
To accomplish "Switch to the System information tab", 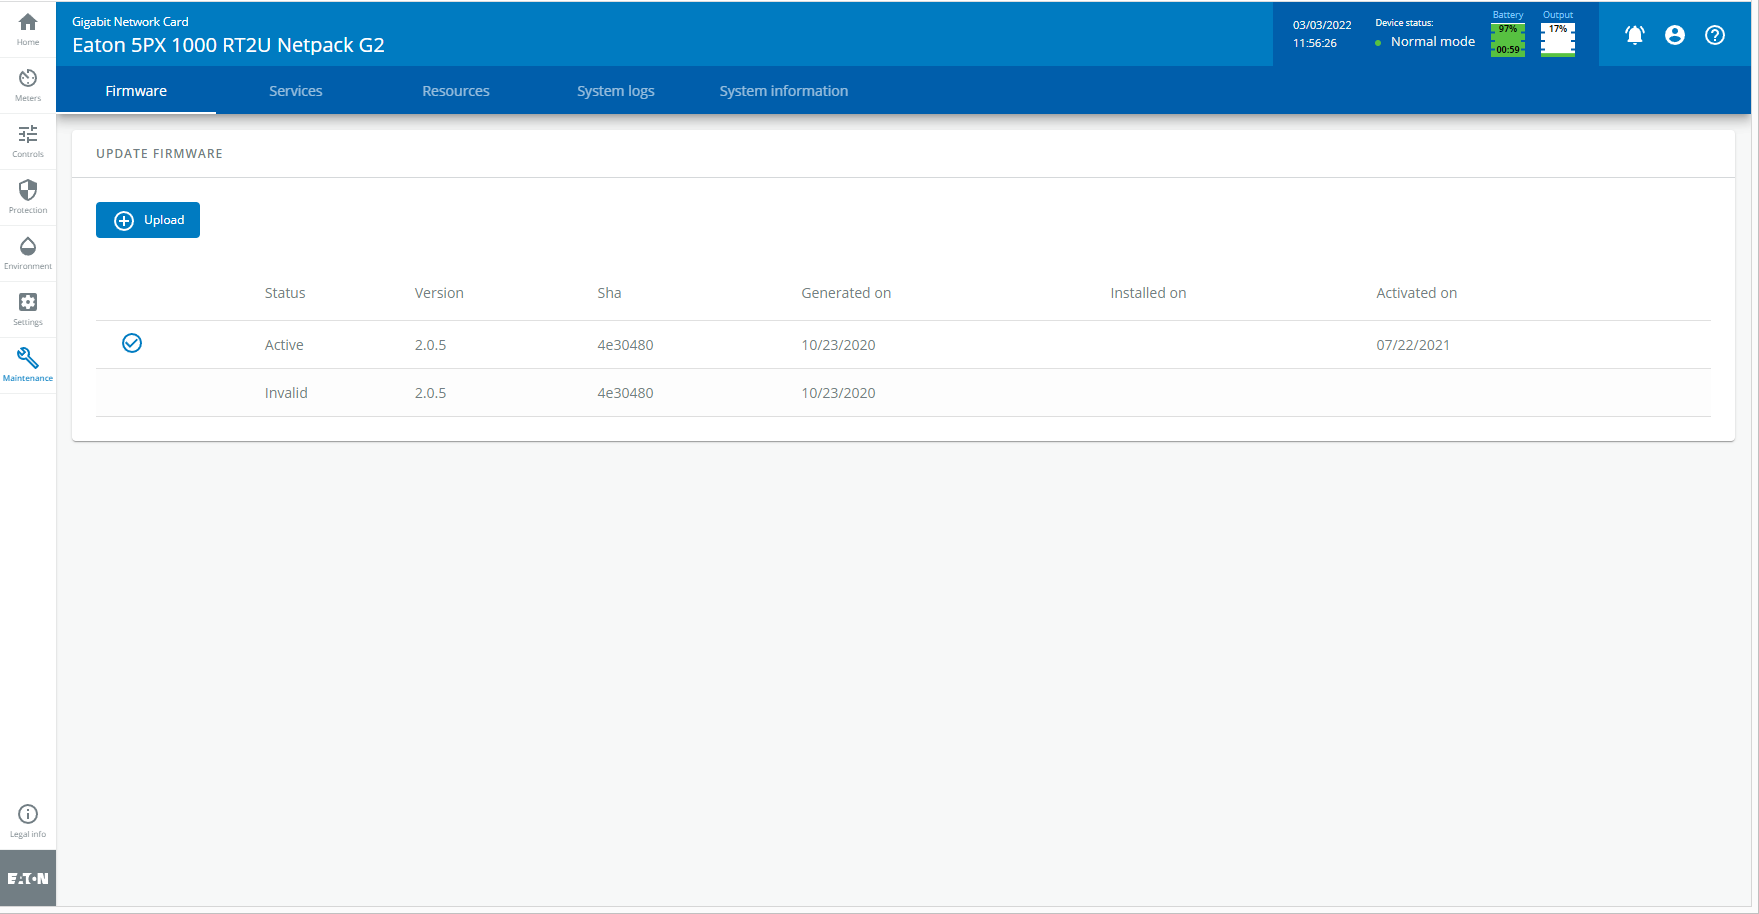I will [x=784, y=91].
